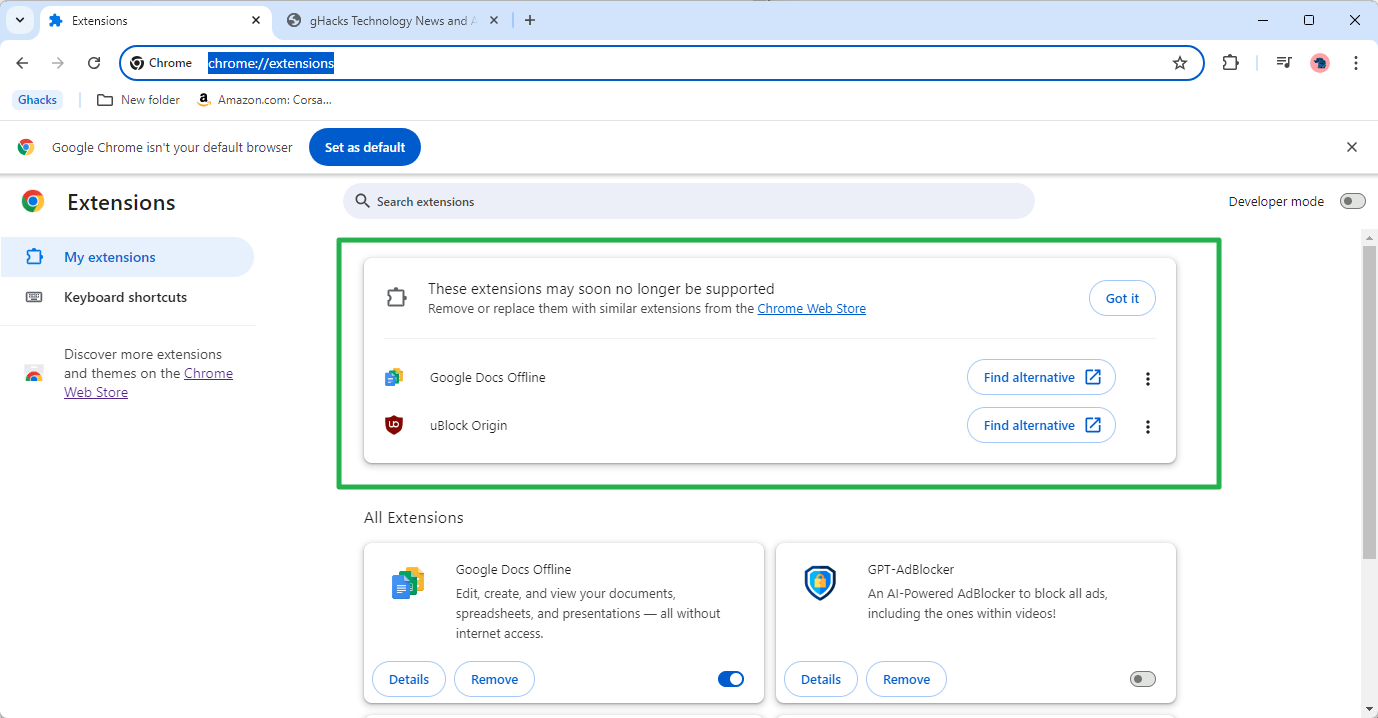1378x718 pixels.
Task: Find alternative for uBlock Origin
Action: (x=1041, y=425)
